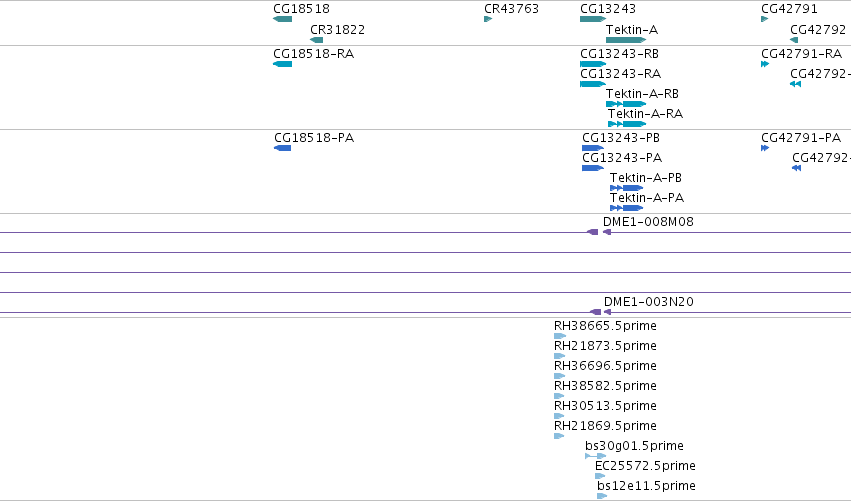
Task: Click the CG42791 gene arrow glyph
Action: point(765,19)
